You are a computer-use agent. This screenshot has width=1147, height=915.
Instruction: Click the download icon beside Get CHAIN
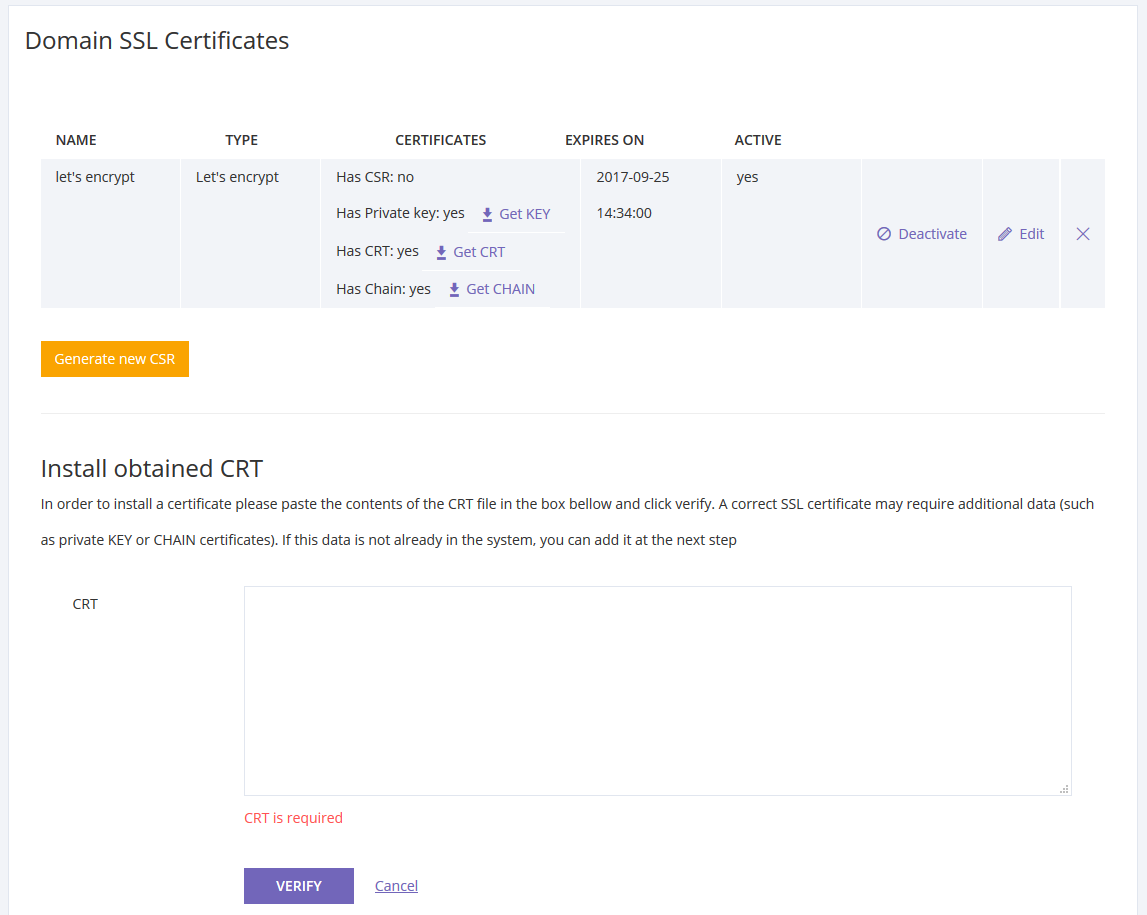click(x=454, y=290)
